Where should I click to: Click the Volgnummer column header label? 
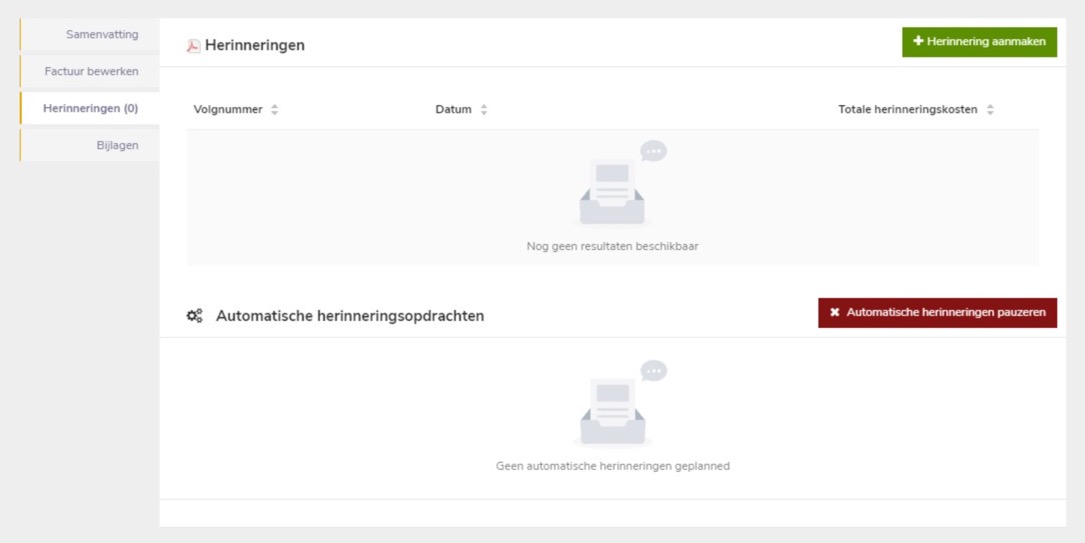(228, 110)
